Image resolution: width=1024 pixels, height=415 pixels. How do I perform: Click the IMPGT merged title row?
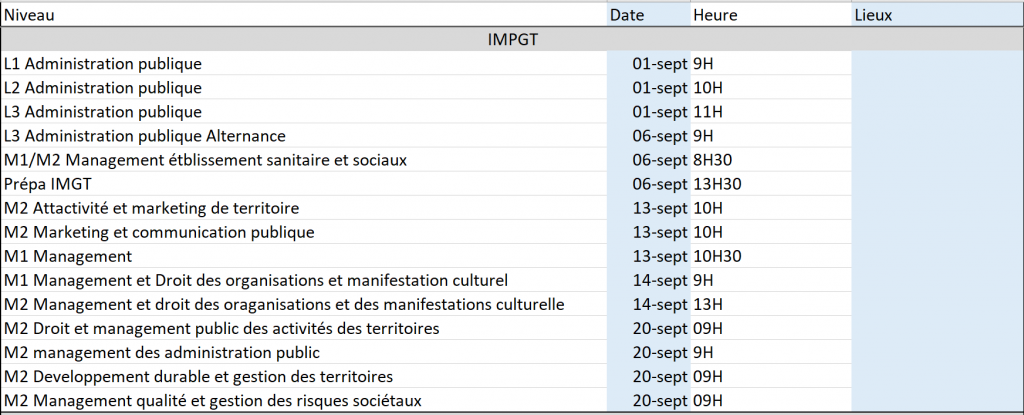tap(512, 39)
